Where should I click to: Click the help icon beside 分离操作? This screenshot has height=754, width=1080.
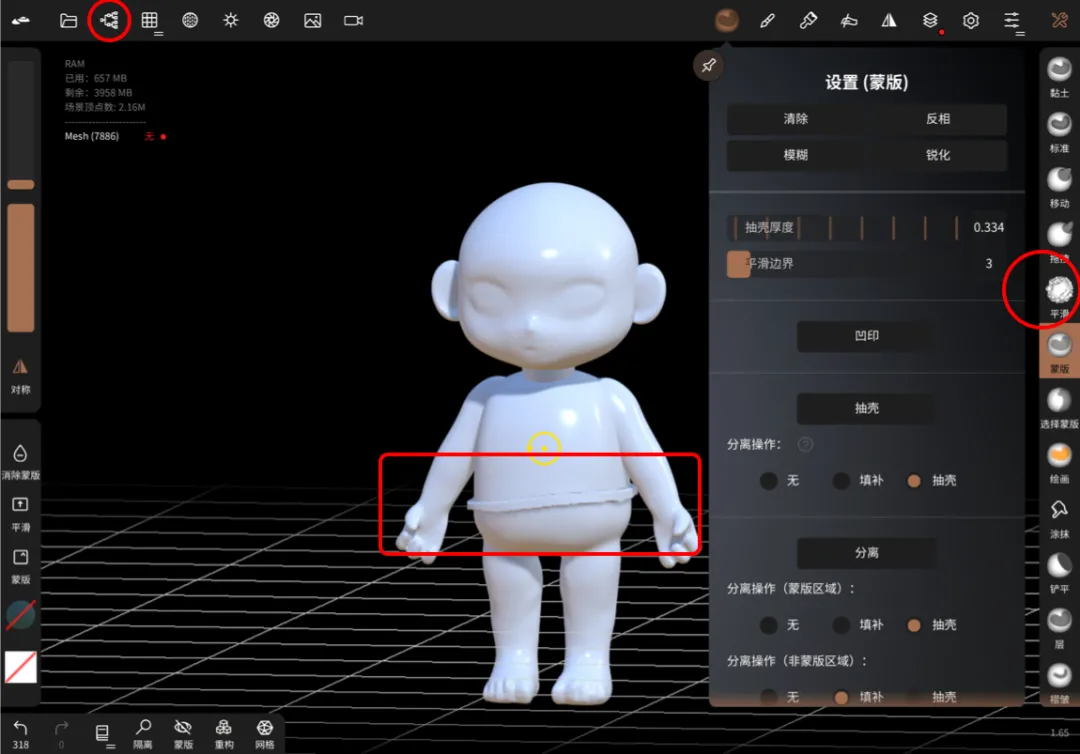click(805, 445)
